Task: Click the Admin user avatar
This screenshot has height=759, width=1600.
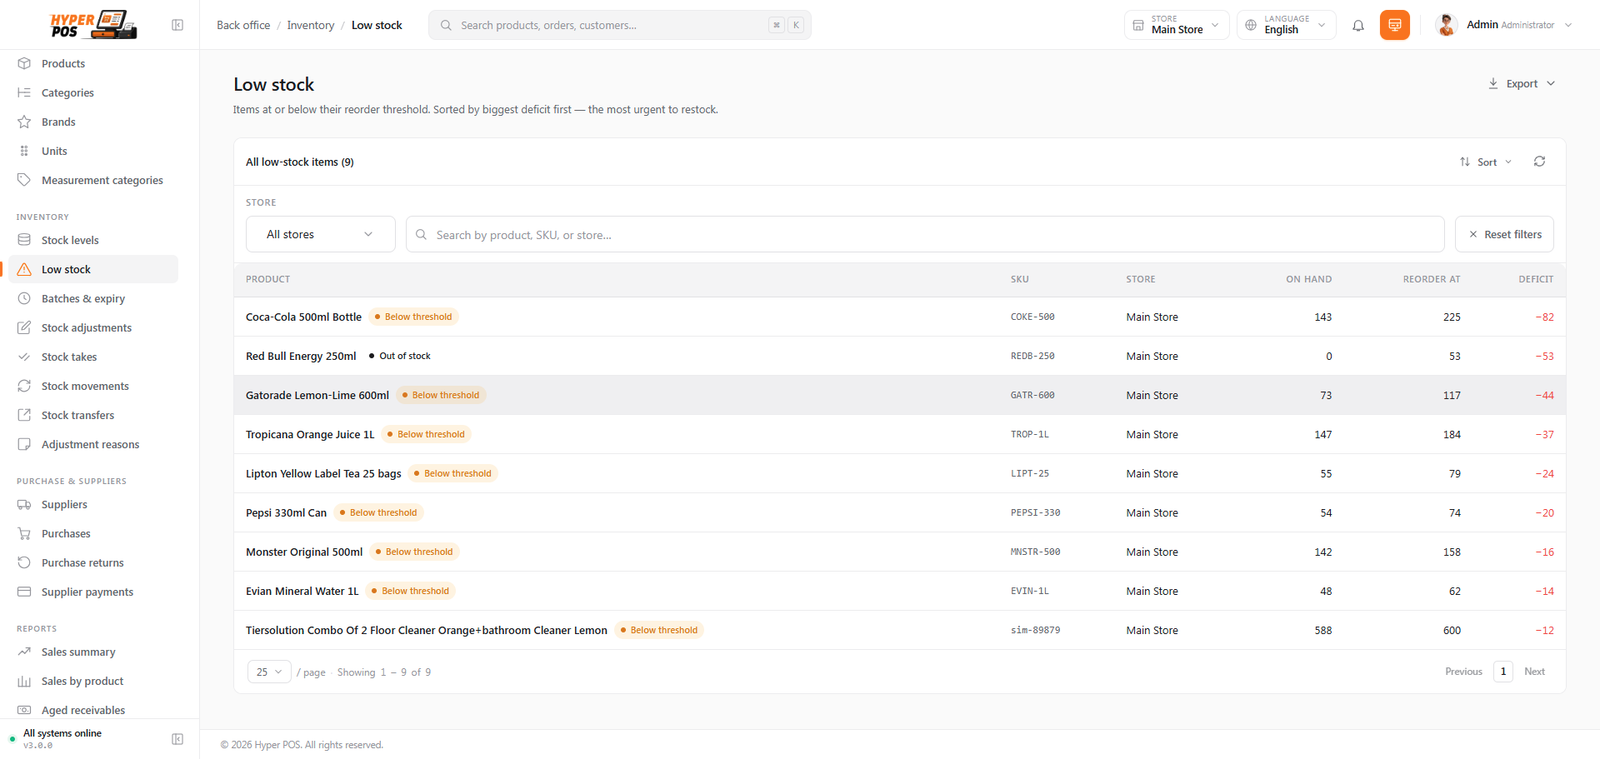Action: tap(1446, 25)
